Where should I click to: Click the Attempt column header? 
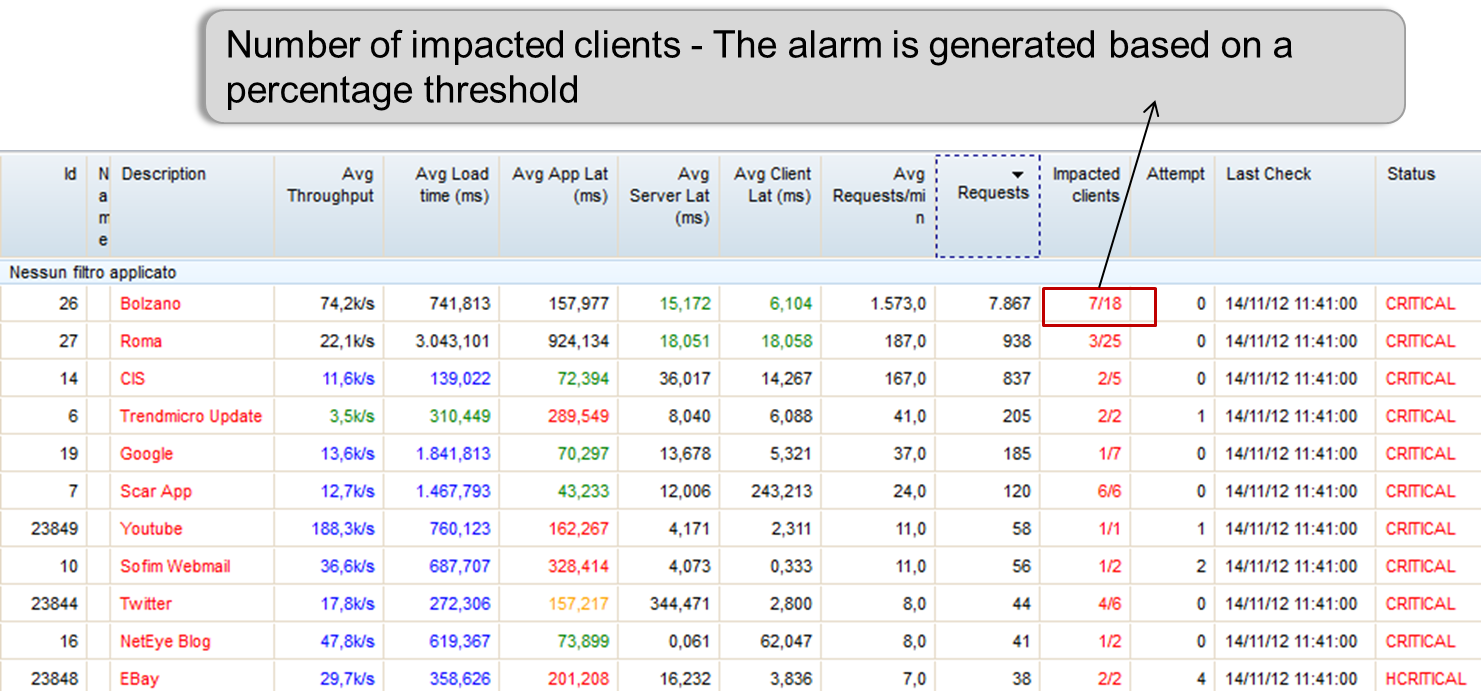(1174, 205)
